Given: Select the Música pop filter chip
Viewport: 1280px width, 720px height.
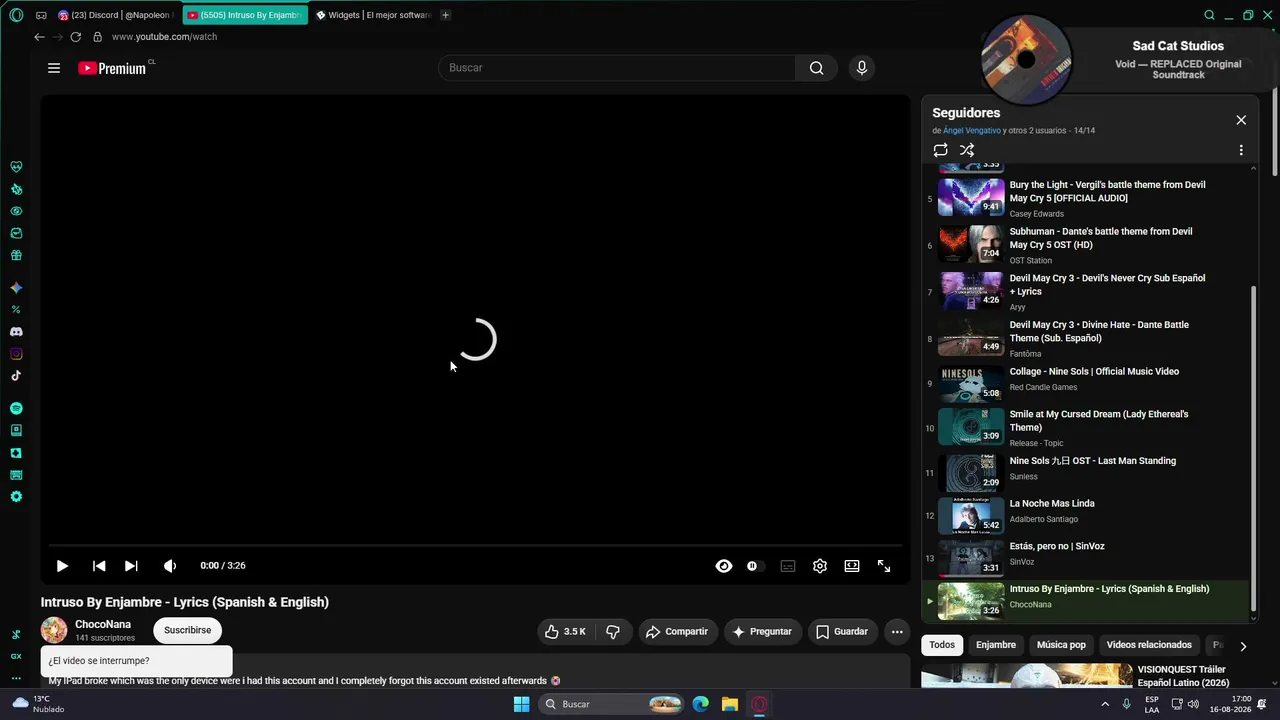Looking at the screenshot, I should (1061, 645).
